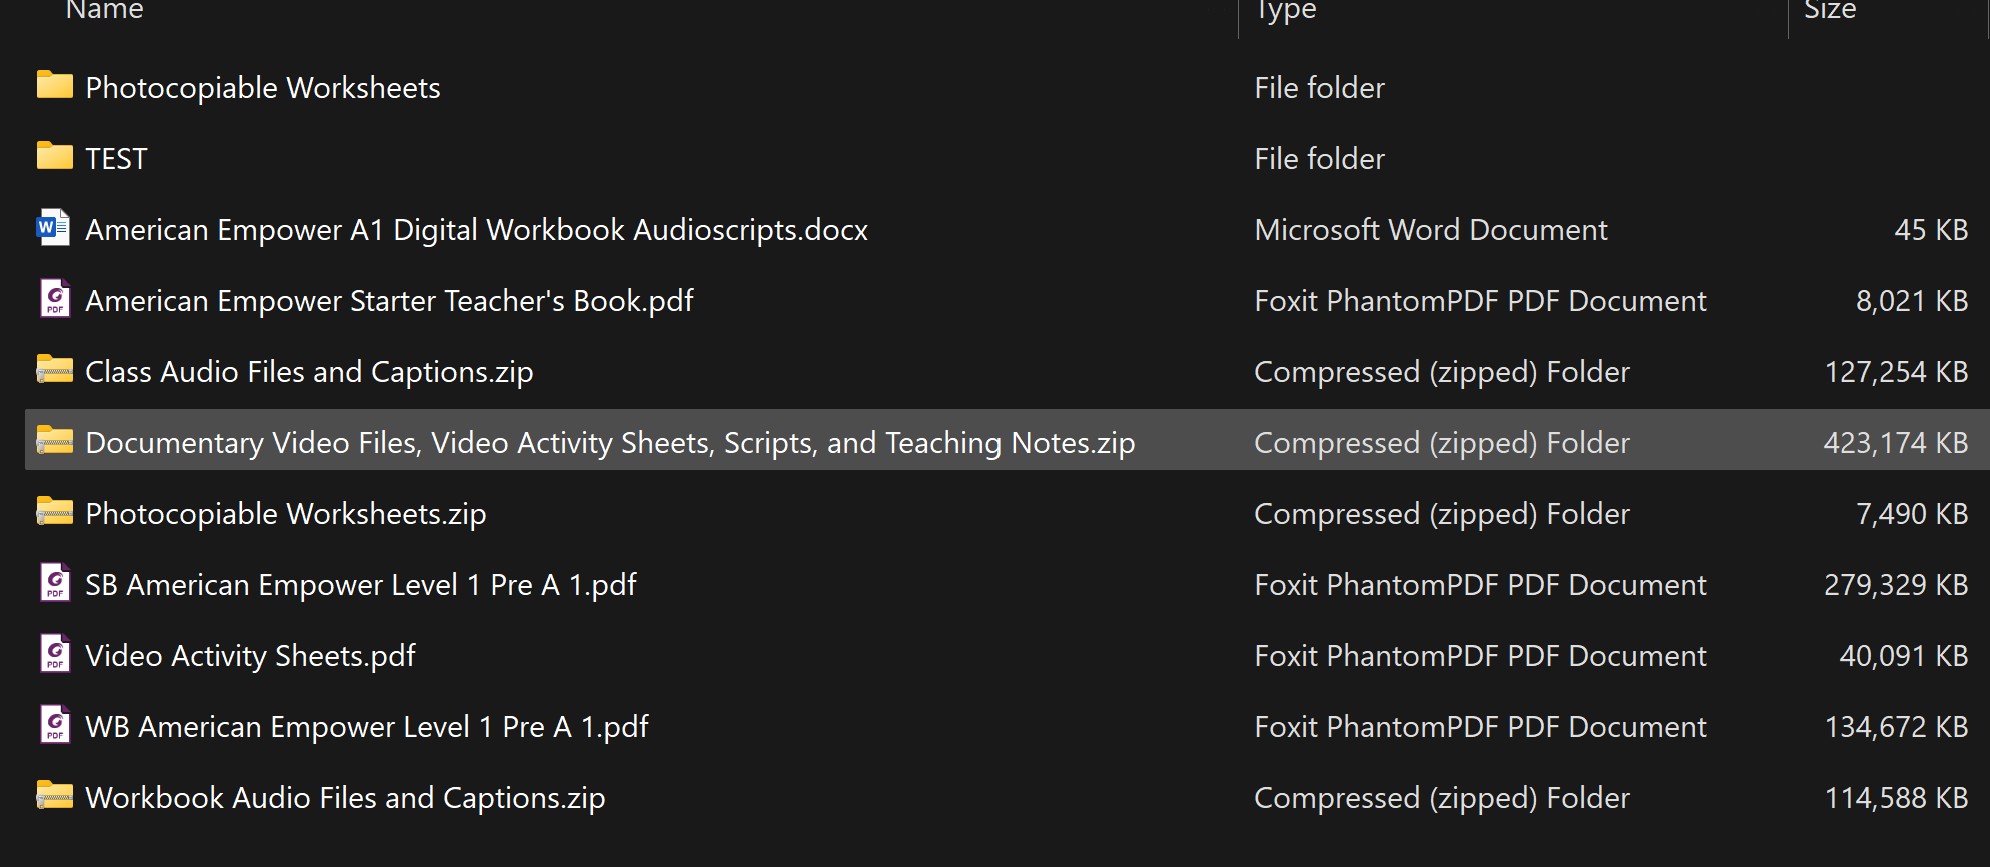Screen dimensions: 1990x867
Task: Select the TEST folder name
Action: pyautogui.click(x=116, y=159)
